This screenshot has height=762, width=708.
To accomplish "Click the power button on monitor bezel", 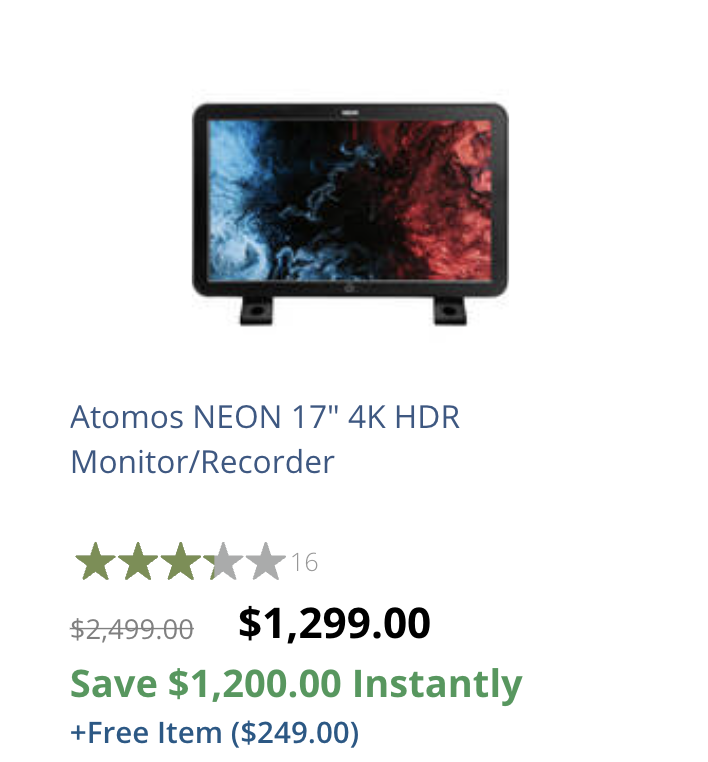I will click(x=350, y=289).
